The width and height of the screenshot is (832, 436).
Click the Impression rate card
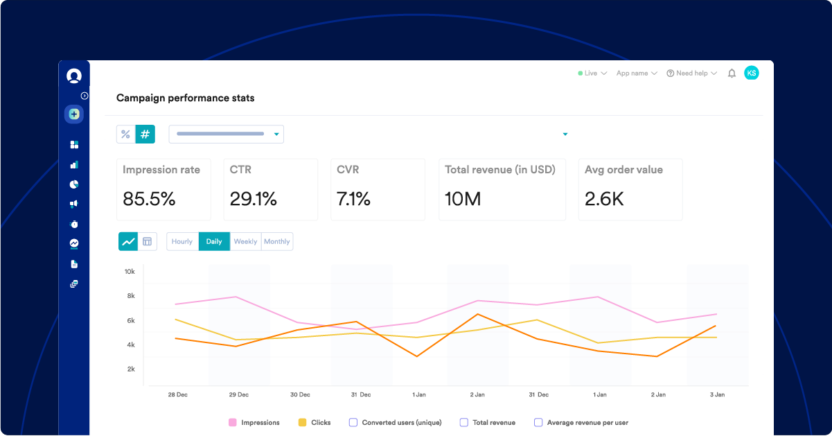(163, 189)
